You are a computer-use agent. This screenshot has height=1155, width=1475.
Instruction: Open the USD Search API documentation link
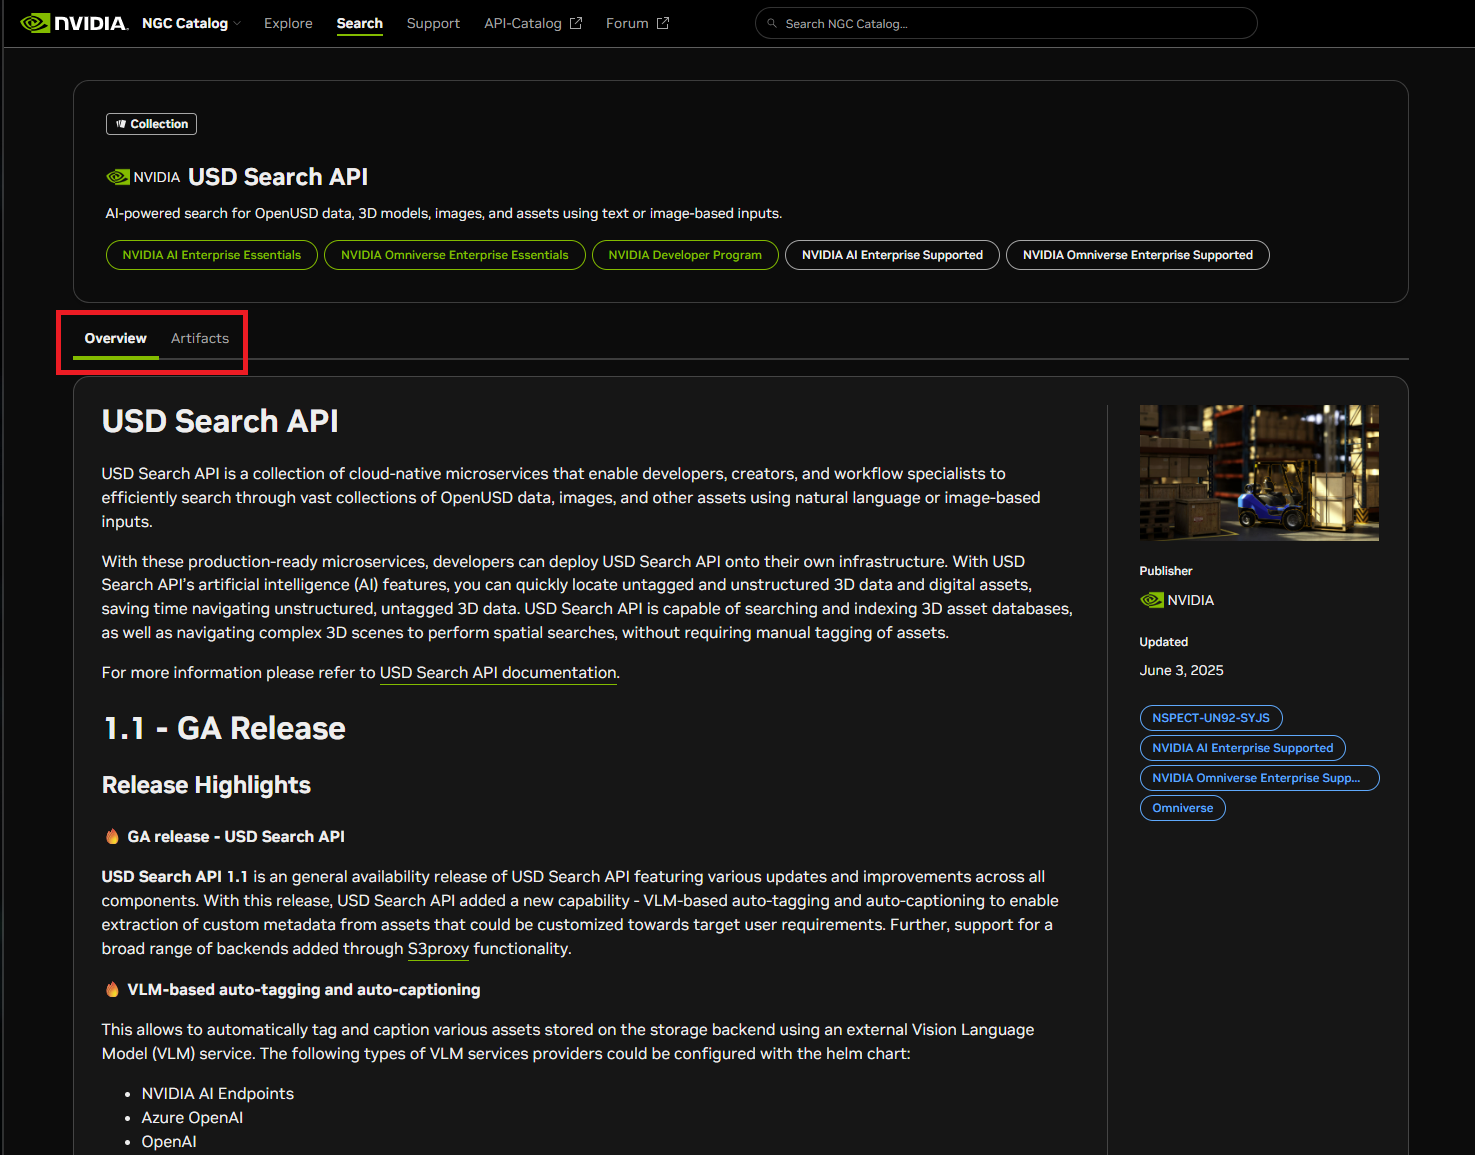click(498, 673)
